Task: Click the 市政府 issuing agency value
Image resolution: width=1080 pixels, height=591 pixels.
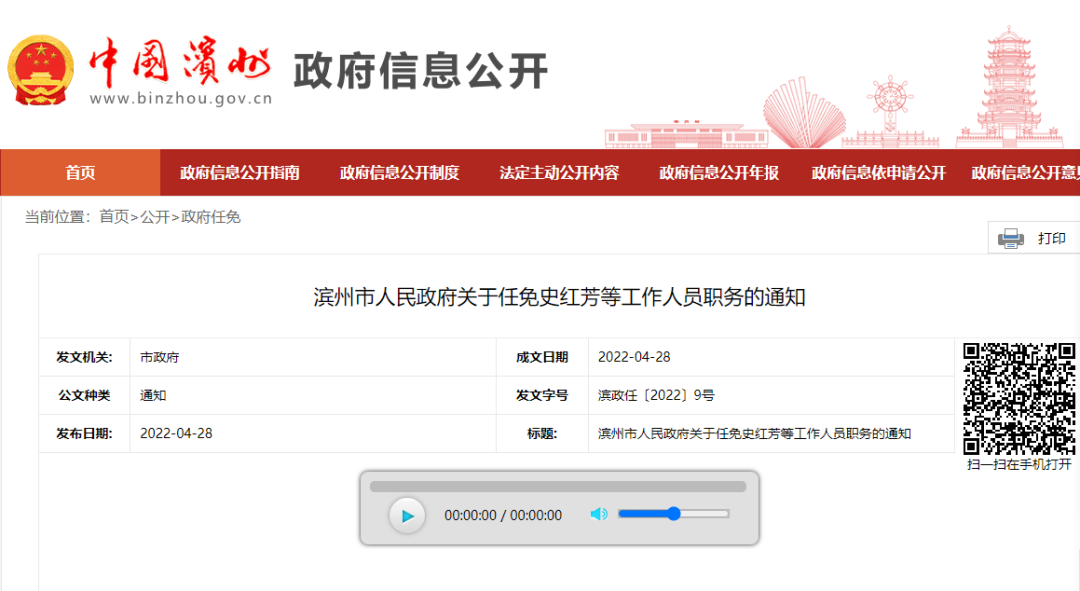Action: coord(160,357)
